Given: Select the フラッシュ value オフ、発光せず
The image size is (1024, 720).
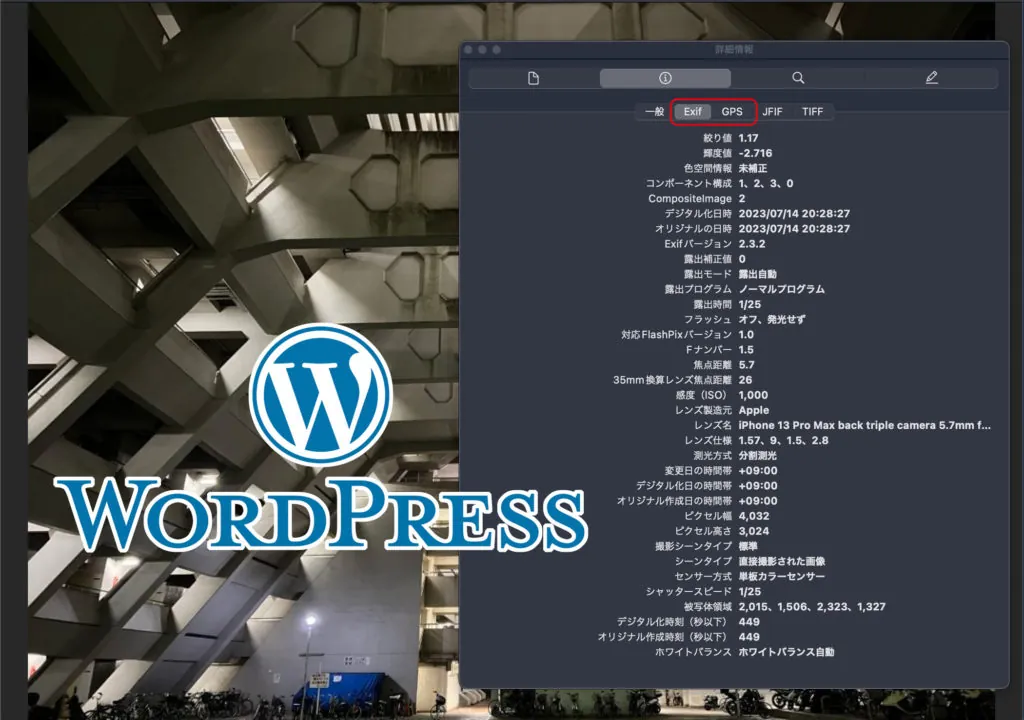Looking at the screenshot, I should click(772, 319).
